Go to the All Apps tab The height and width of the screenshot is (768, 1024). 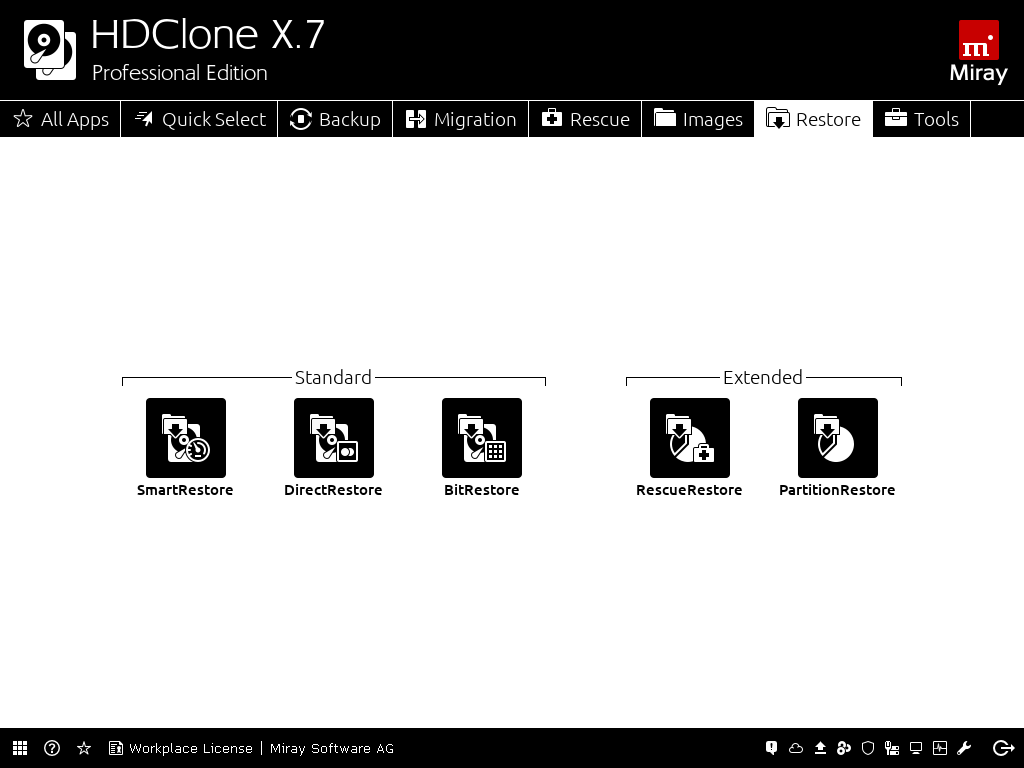[x=61, y=119]
